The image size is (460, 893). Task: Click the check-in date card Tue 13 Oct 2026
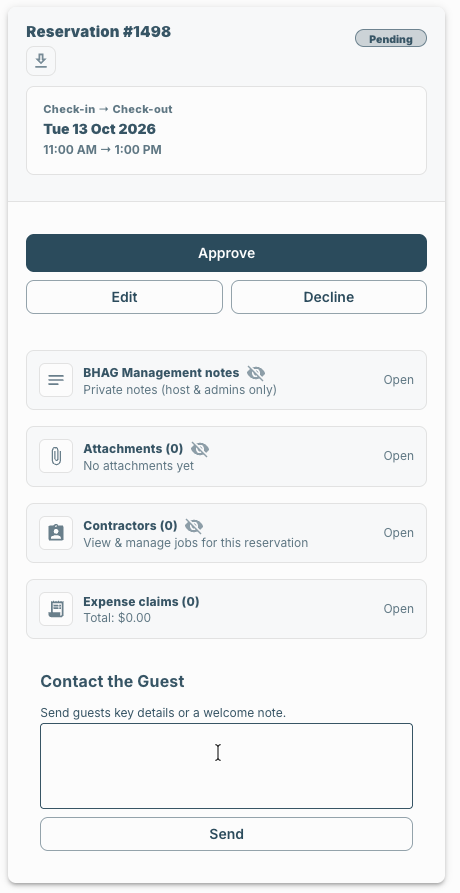pyautogui.click(x=226, y=130)
